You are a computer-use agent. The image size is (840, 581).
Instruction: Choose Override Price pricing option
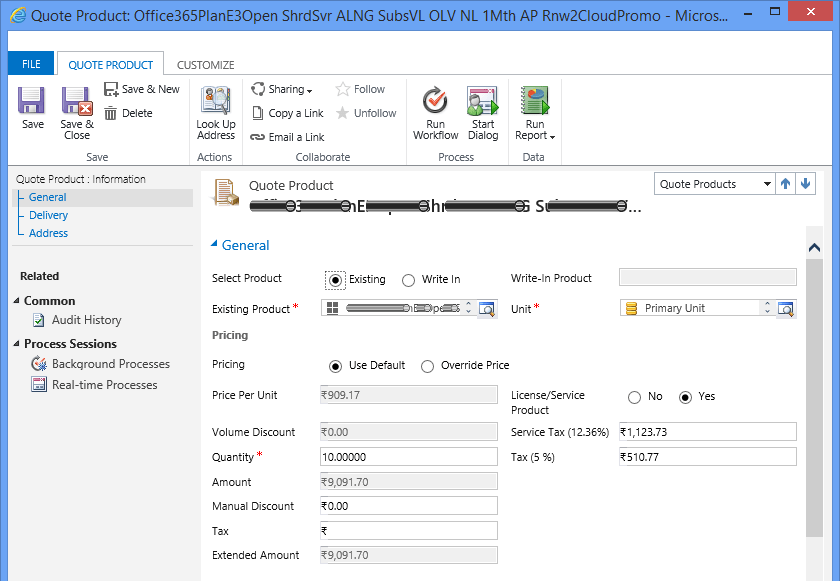tap(427, 366)
